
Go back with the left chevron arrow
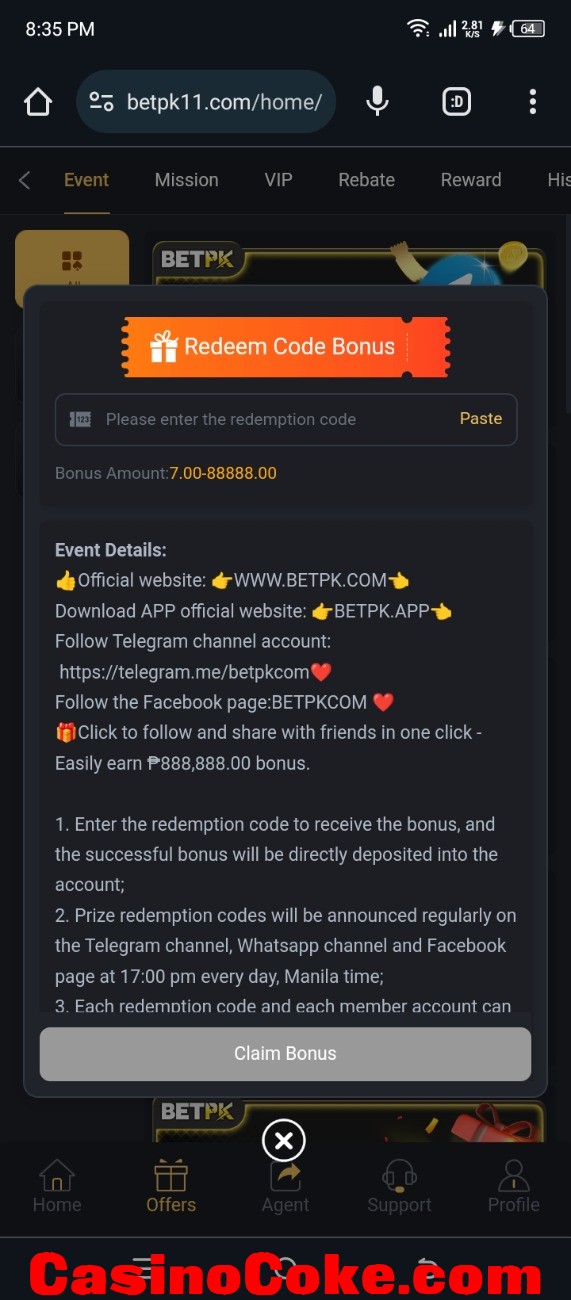coord(25,180)
